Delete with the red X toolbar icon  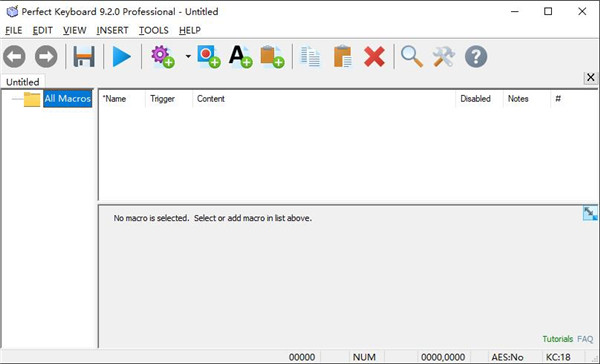pyautogui.click(x=374, y=57)
